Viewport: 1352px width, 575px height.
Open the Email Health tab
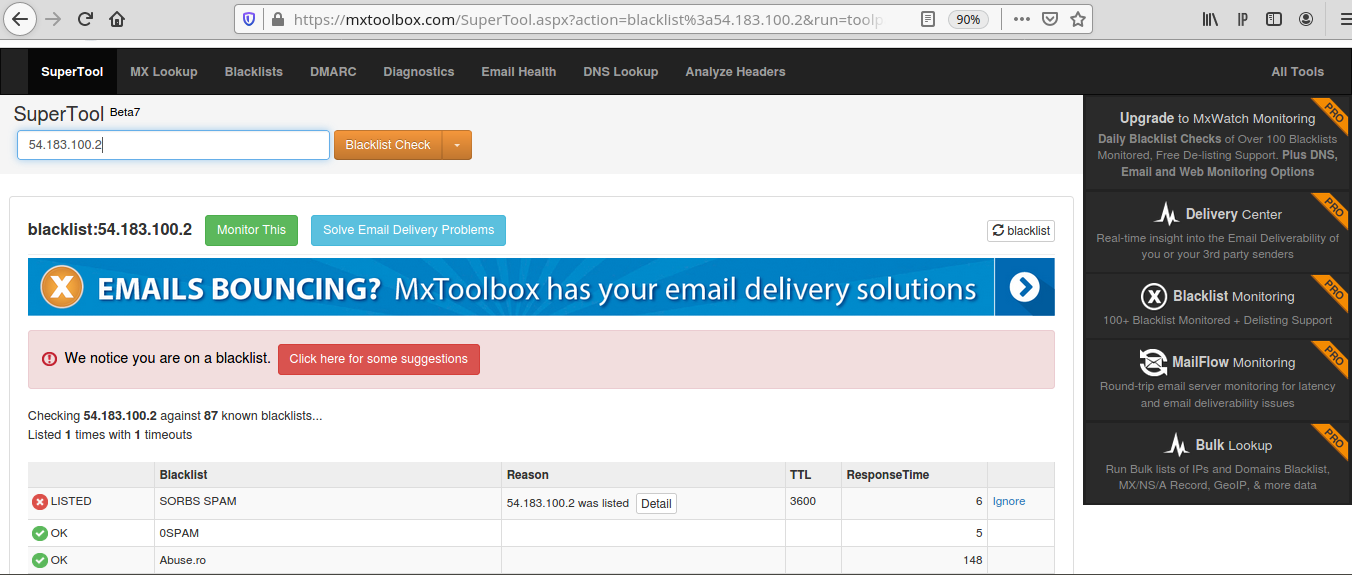pos(519,71)
